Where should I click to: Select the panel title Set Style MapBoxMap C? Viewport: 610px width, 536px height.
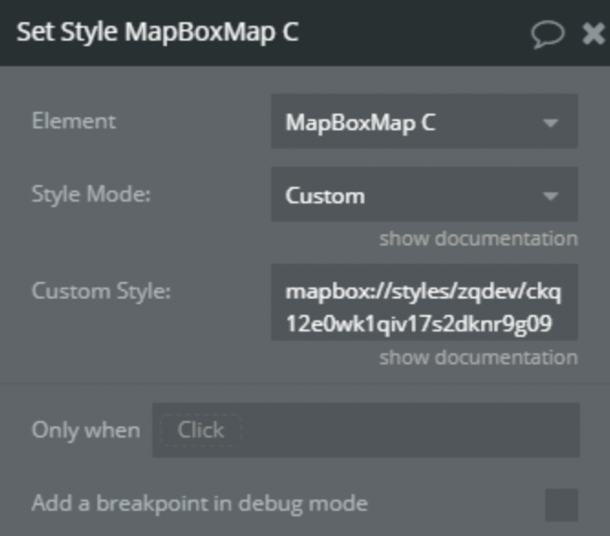(158, 32)
